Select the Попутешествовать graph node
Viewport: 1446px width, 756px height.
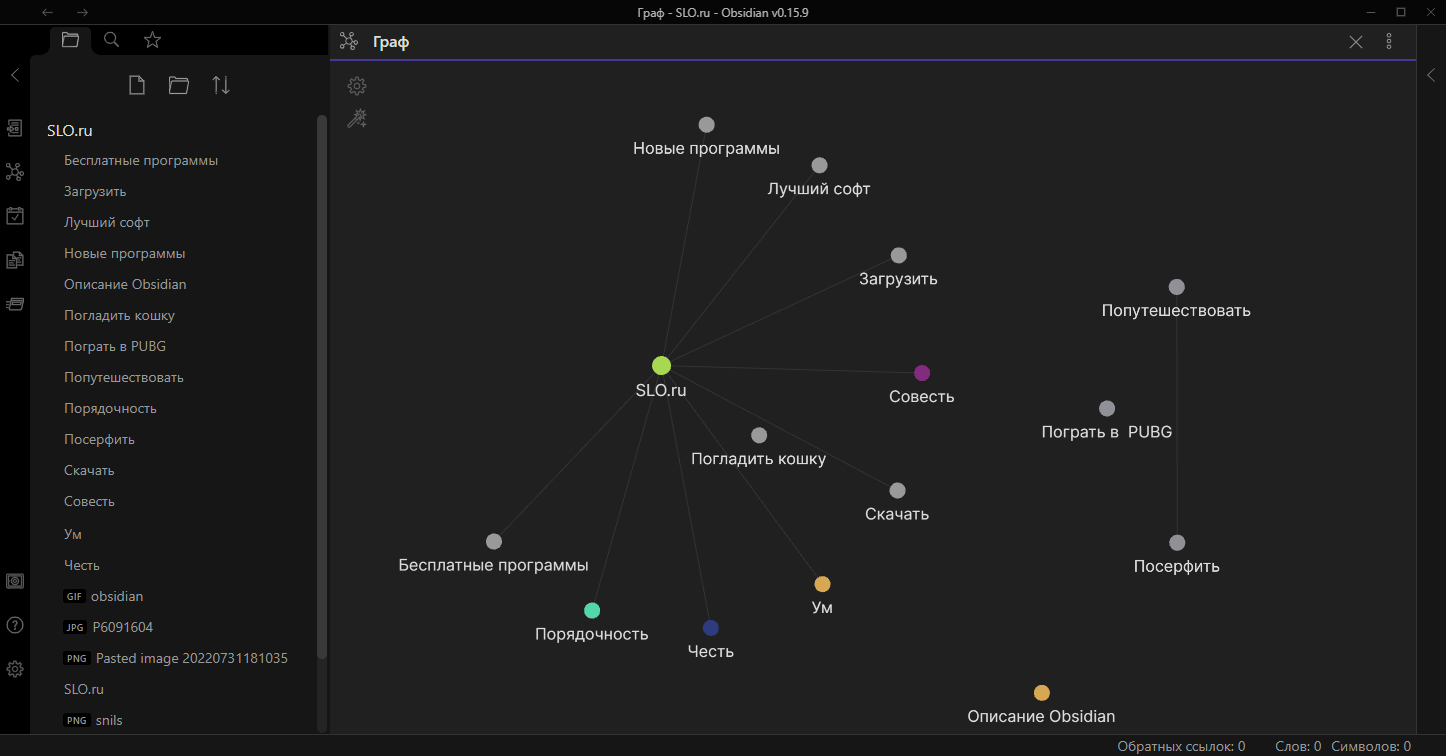(x=1176, y=287)
